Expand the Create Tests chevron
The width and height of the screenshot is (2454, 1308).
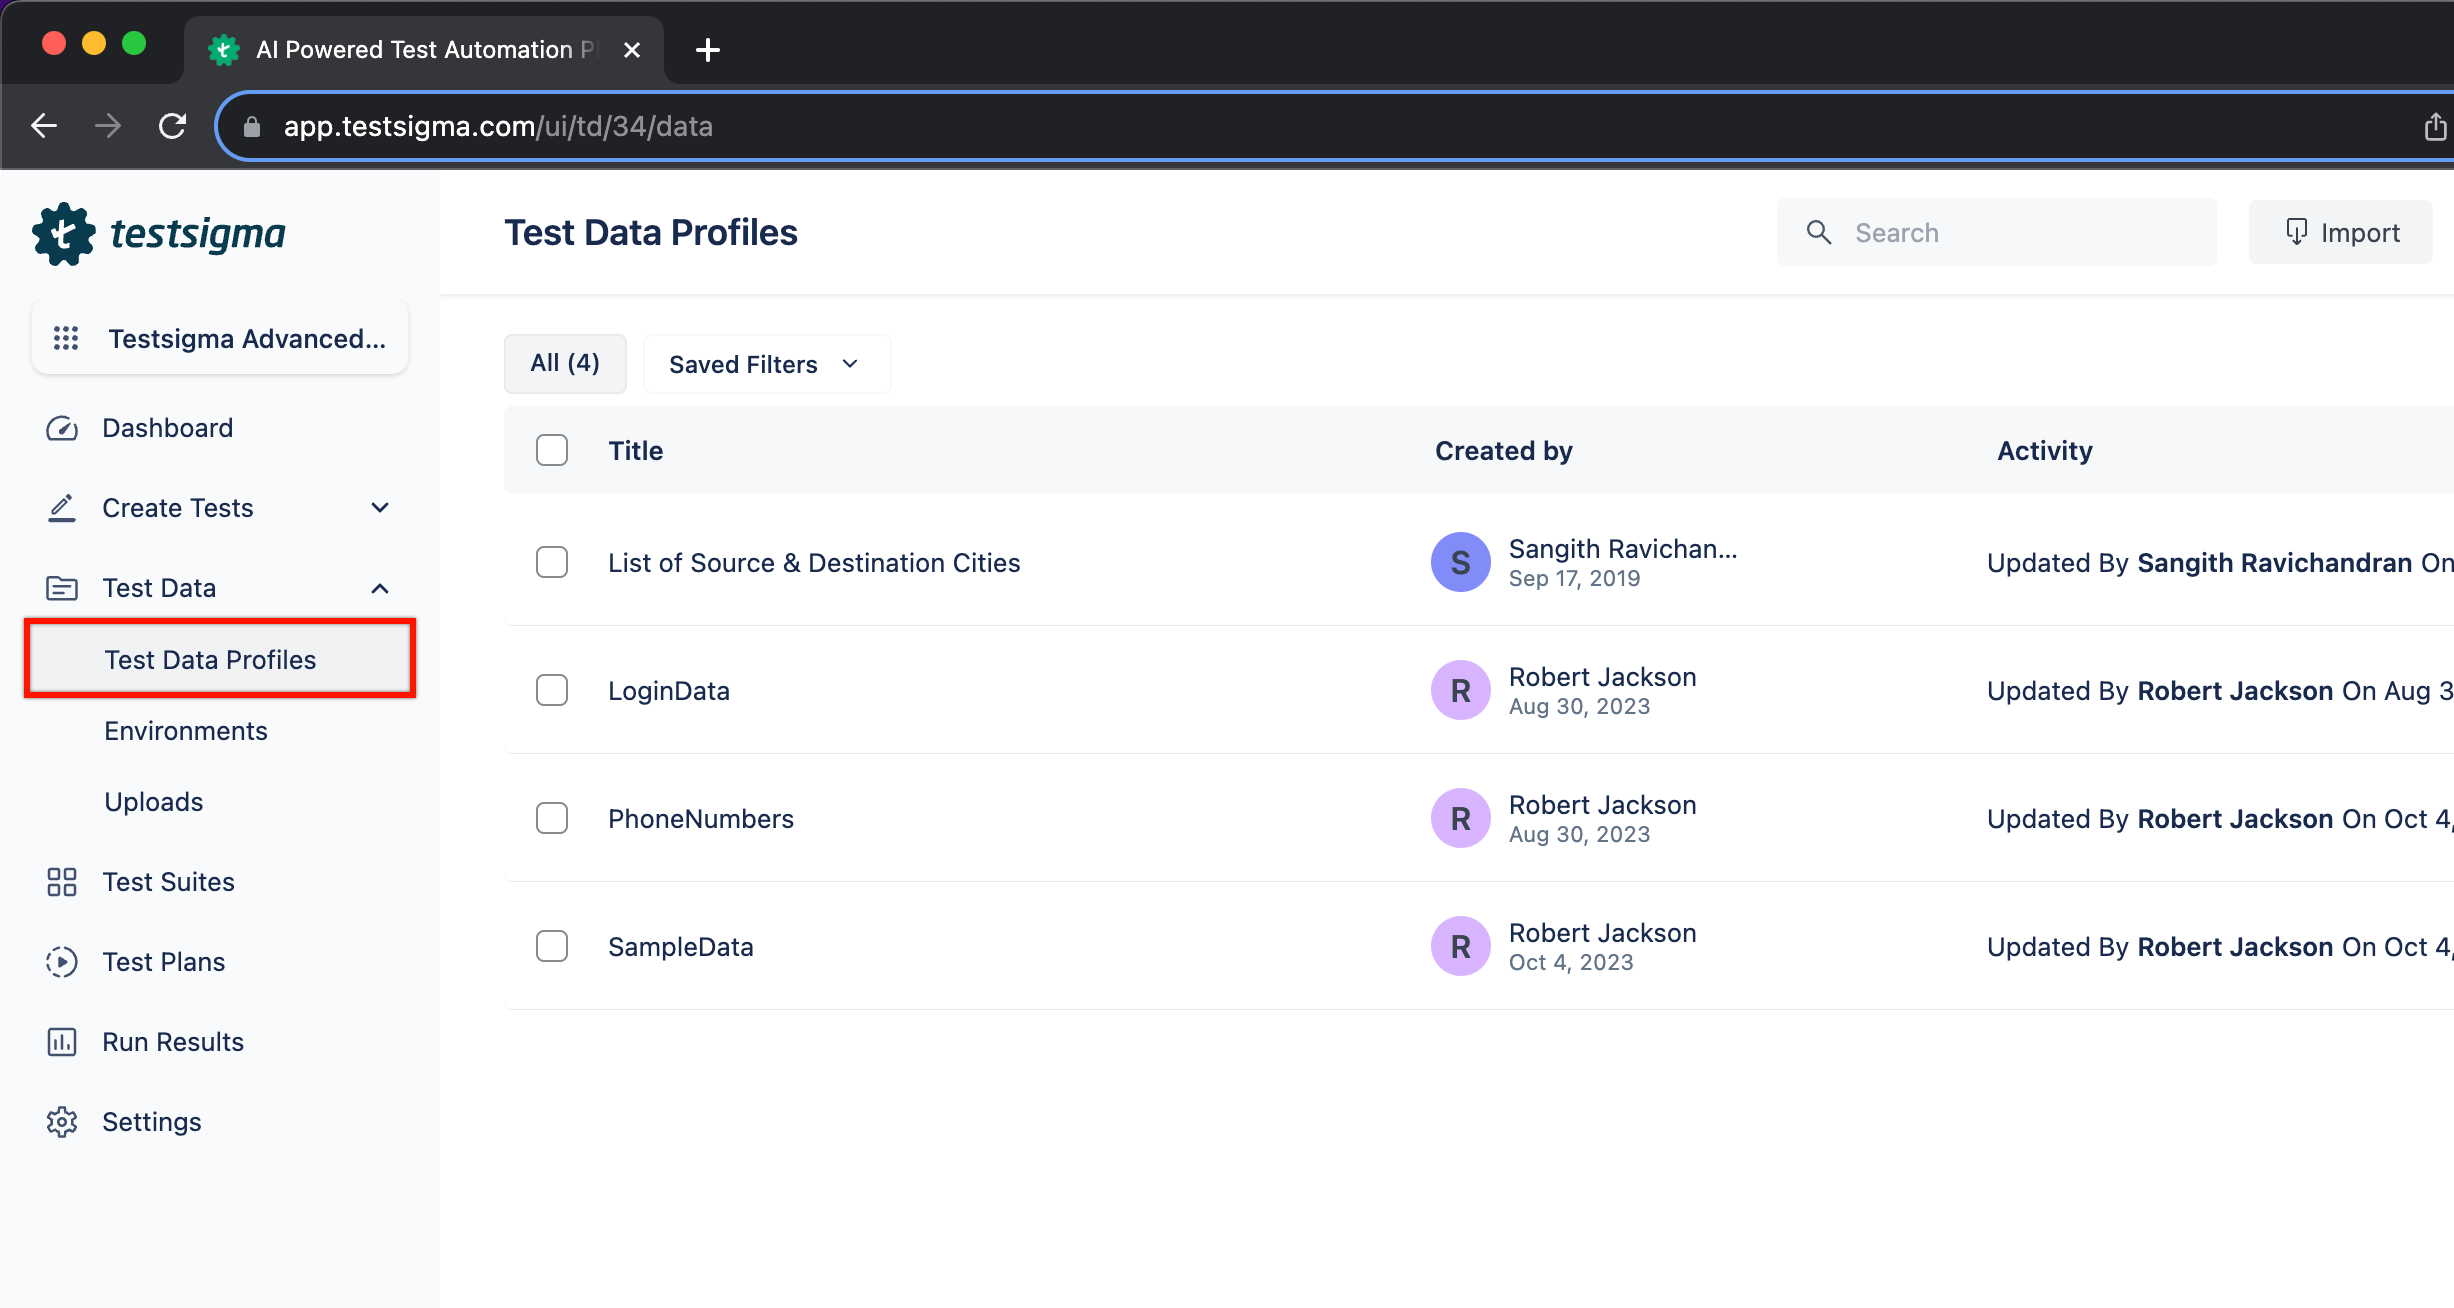coord(380,508)
